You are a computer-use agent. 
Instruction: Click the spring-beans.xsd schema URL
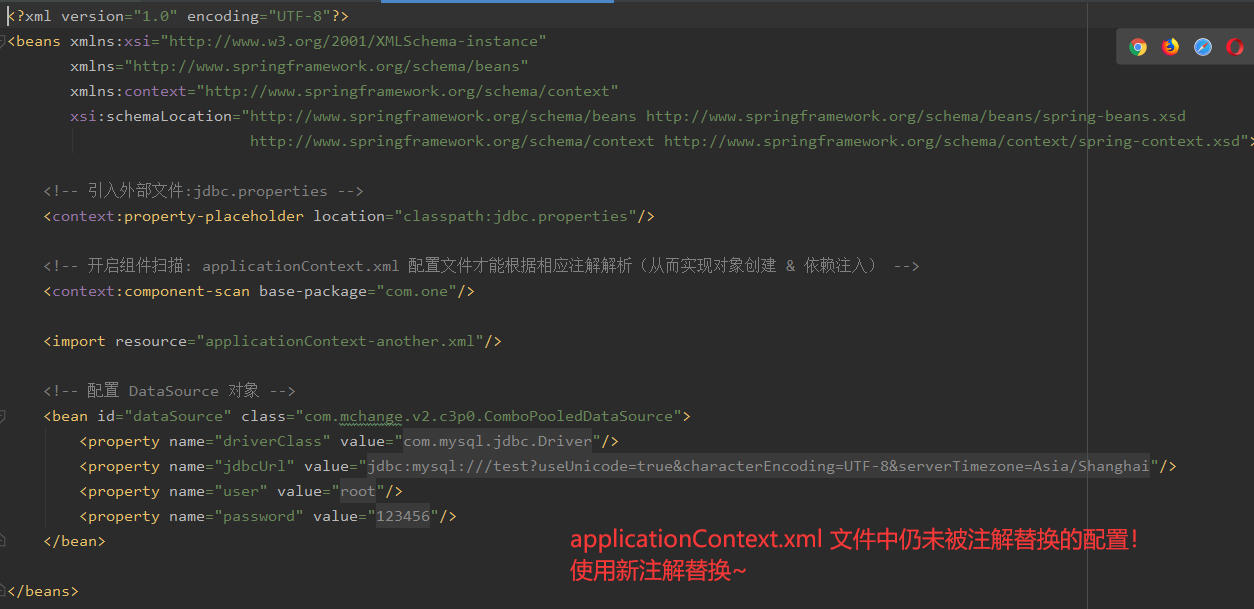[x=916, y=116]
